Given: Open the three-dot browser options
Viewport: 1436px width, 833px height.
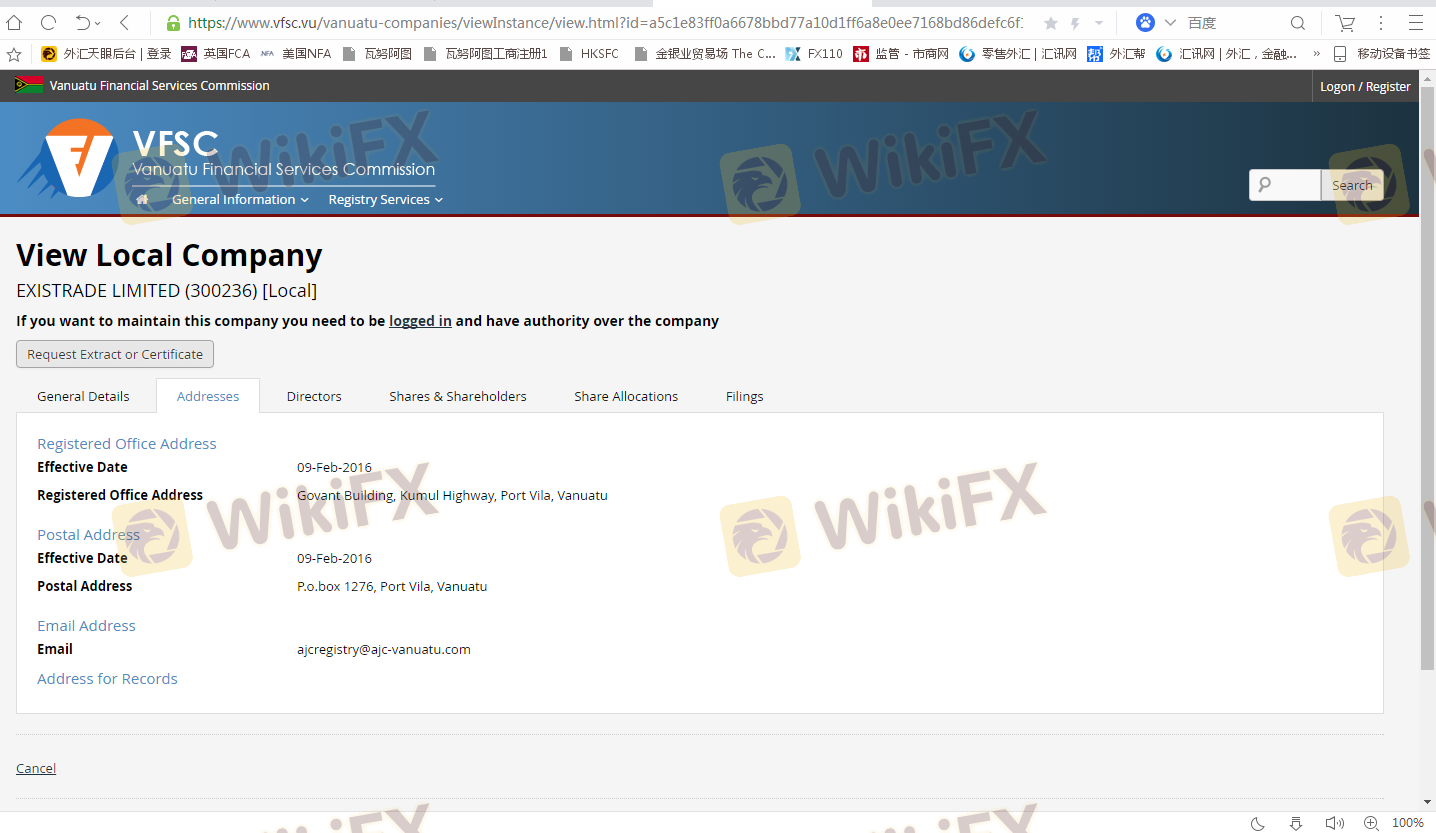Looking at the screenshot, I should click(1382, 23).
